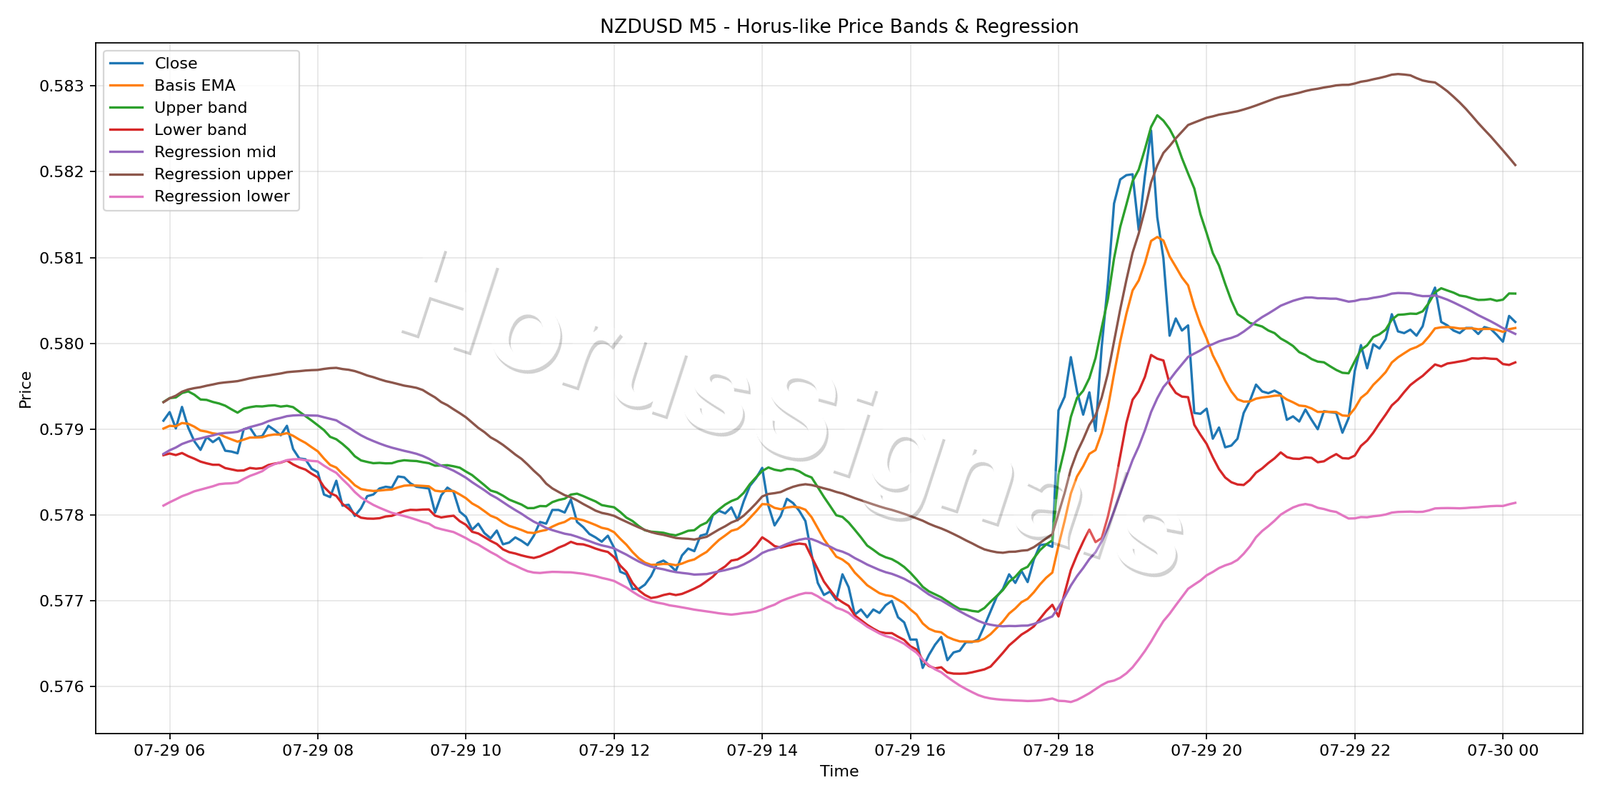This screenshot has width=1600, height=800.
Task: Click the pink line swatch for Regression lower
Action: 127,196
